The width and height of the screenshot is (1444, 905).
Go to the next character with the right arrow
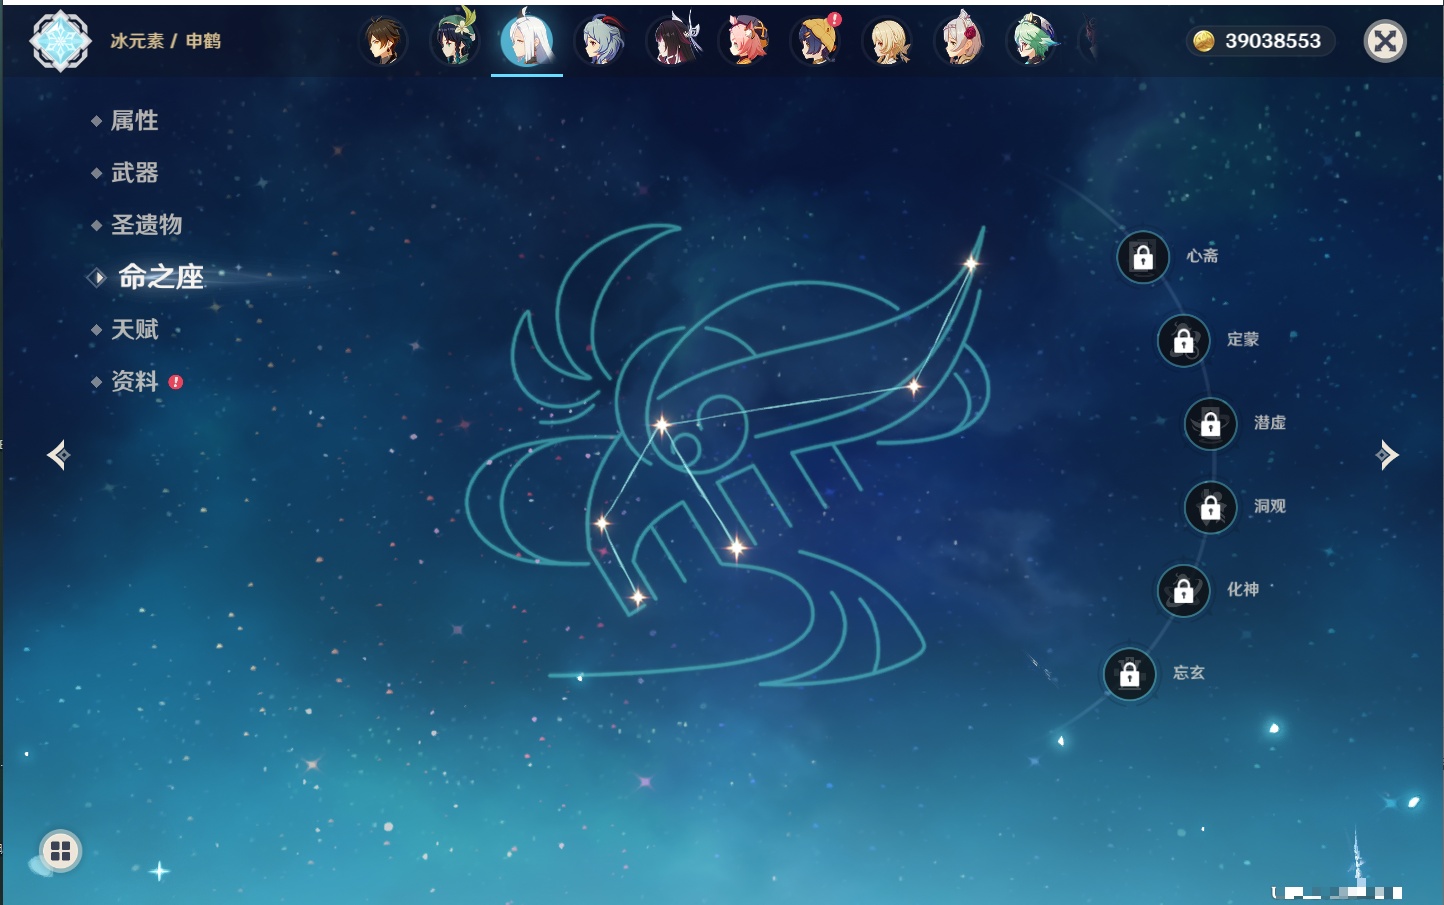(1387, 455)
